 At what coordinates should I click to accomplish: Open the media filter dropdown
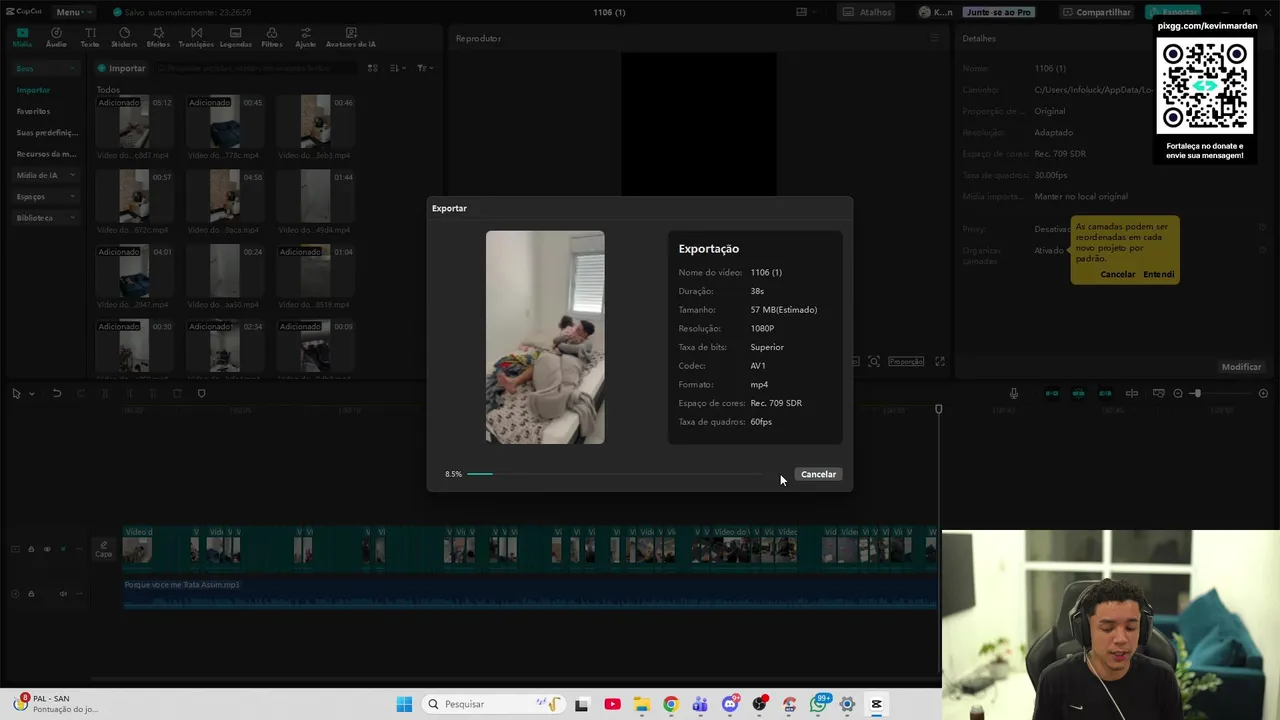pyautogui.click(x=424, y=68)
